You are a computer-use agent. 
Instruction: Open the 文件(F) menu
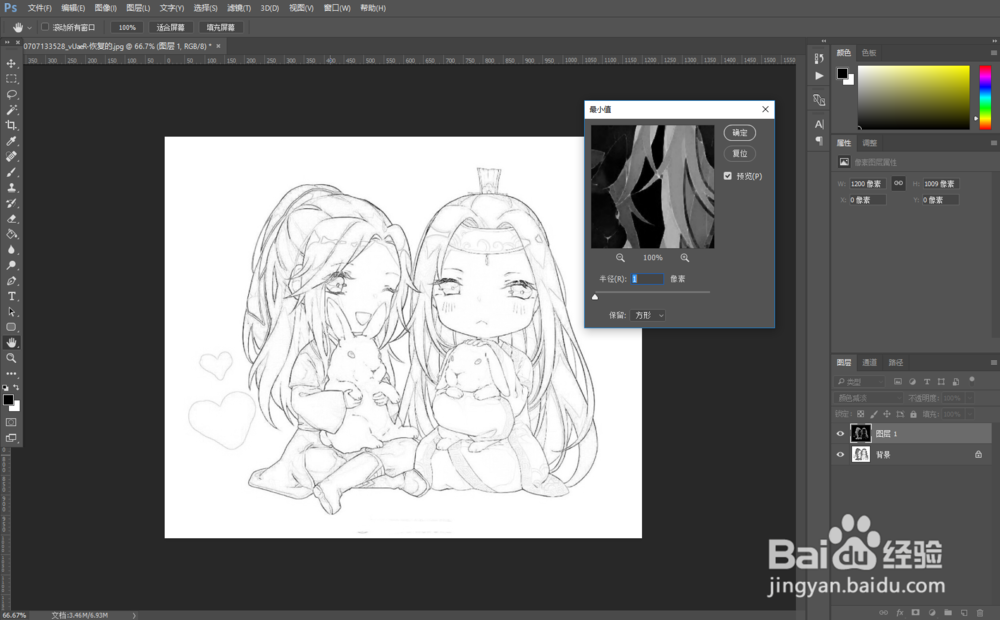click(x=40, y=8)
